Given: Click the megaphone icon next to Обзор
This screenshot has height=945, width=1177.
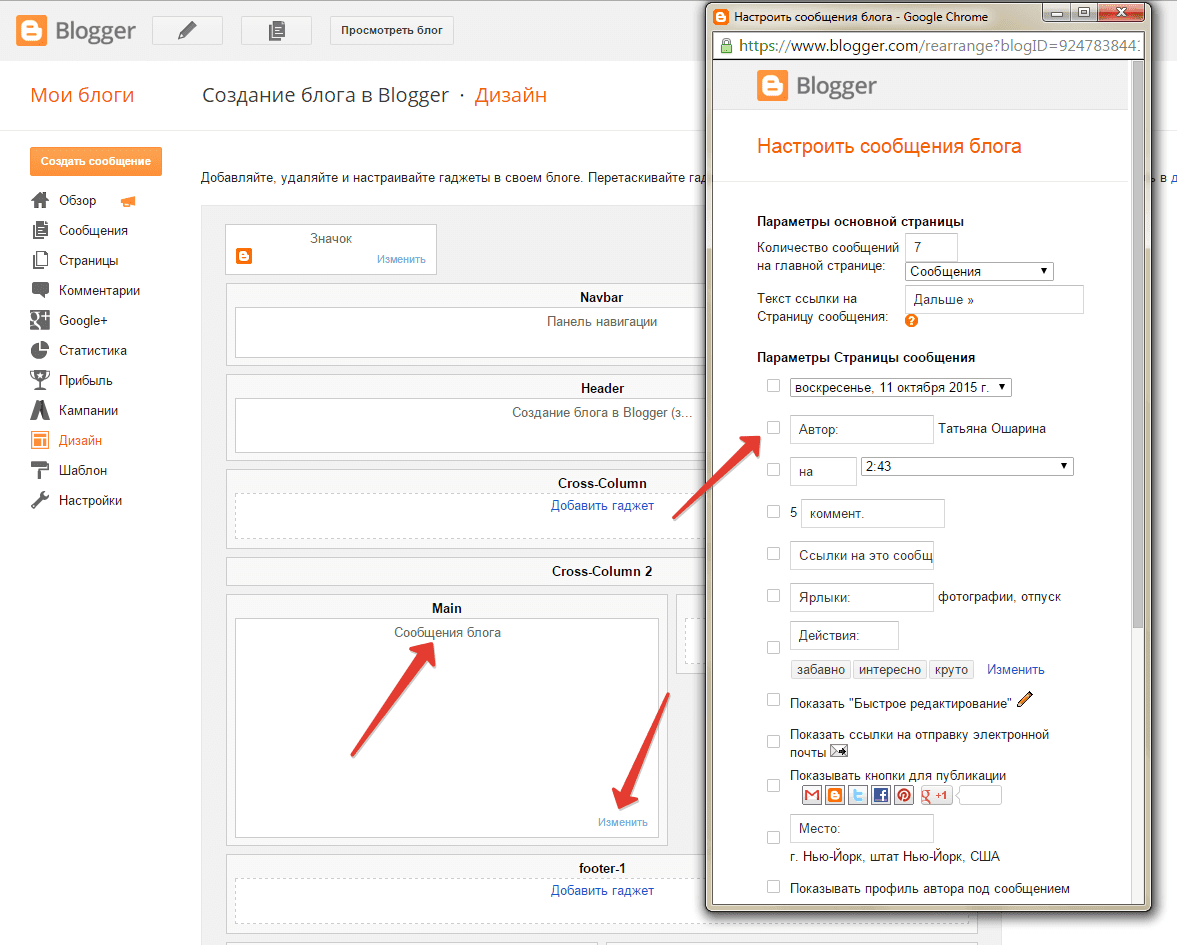Looking at the screenshot, I should tap(128, 201).
